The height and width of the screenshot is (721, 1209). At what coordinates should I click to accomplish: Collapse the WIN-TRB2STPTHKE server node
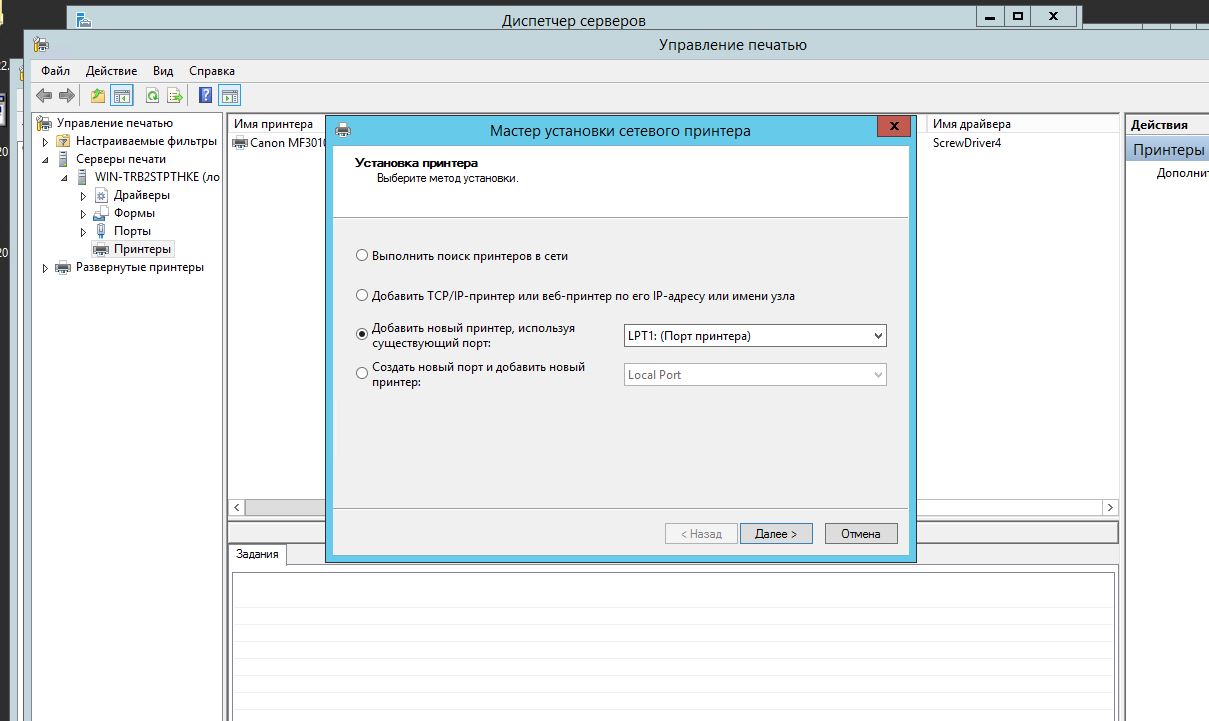coord(66,178)
